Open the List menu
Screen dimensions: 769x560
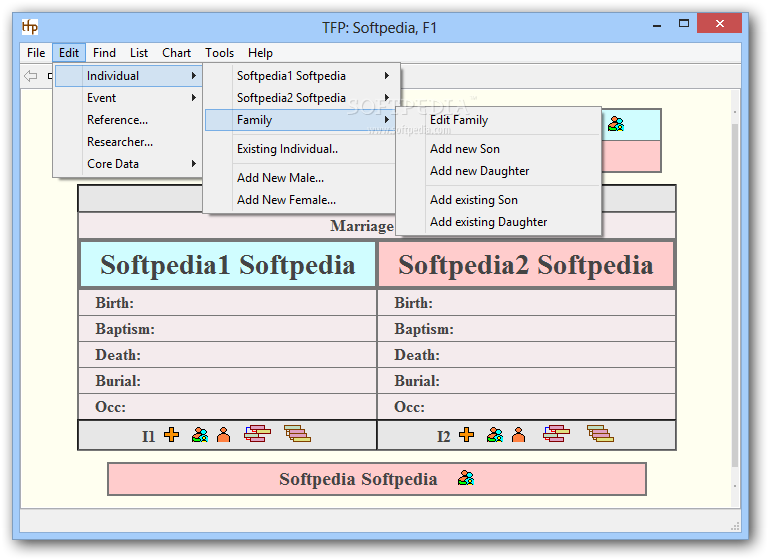click(x=139, y=52)
